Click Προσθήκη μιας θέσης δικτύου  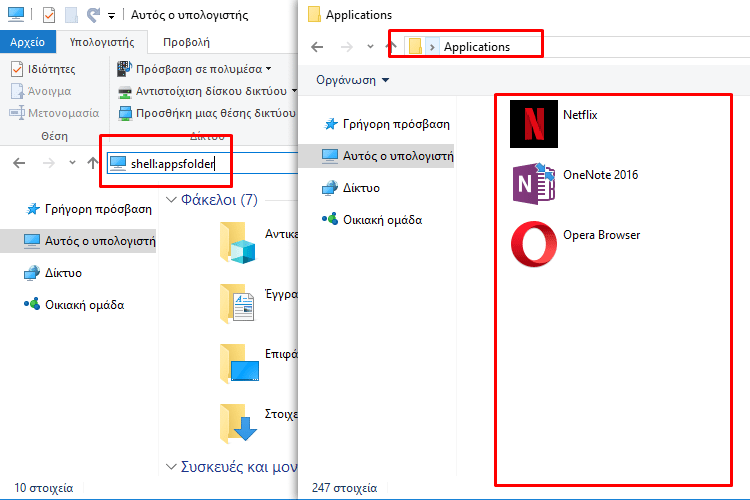[207, 113]
